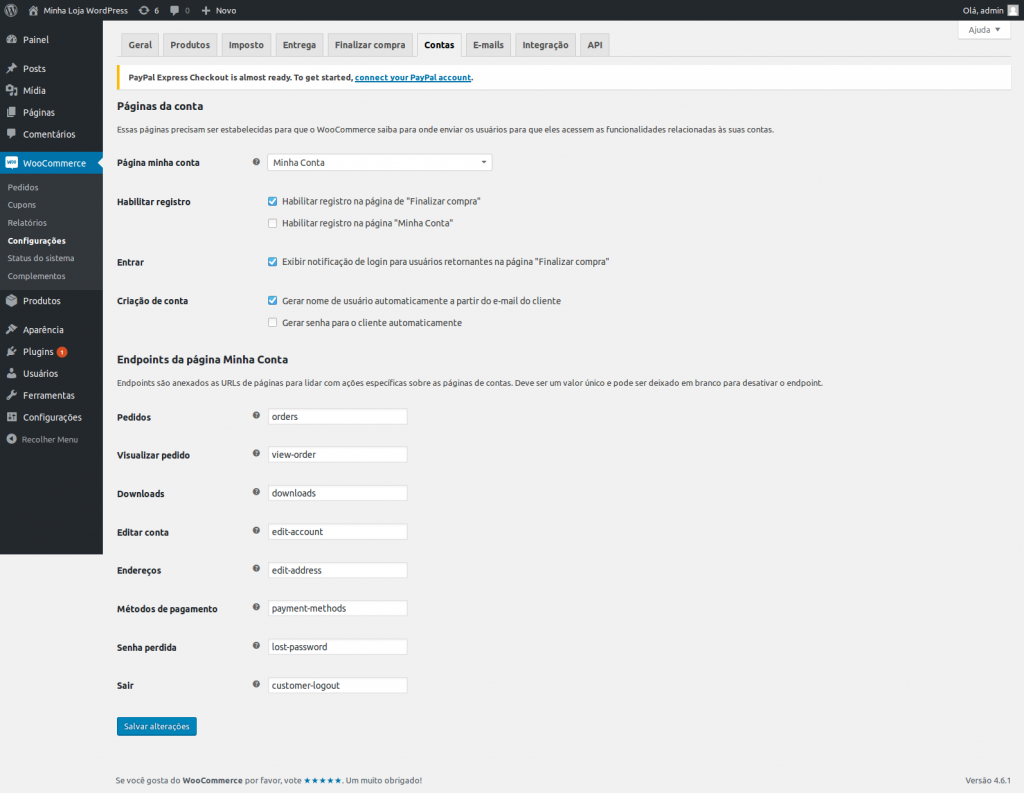
Task: Click the Usuários users icon in sidebar
Action: click(x=10, y=373)
